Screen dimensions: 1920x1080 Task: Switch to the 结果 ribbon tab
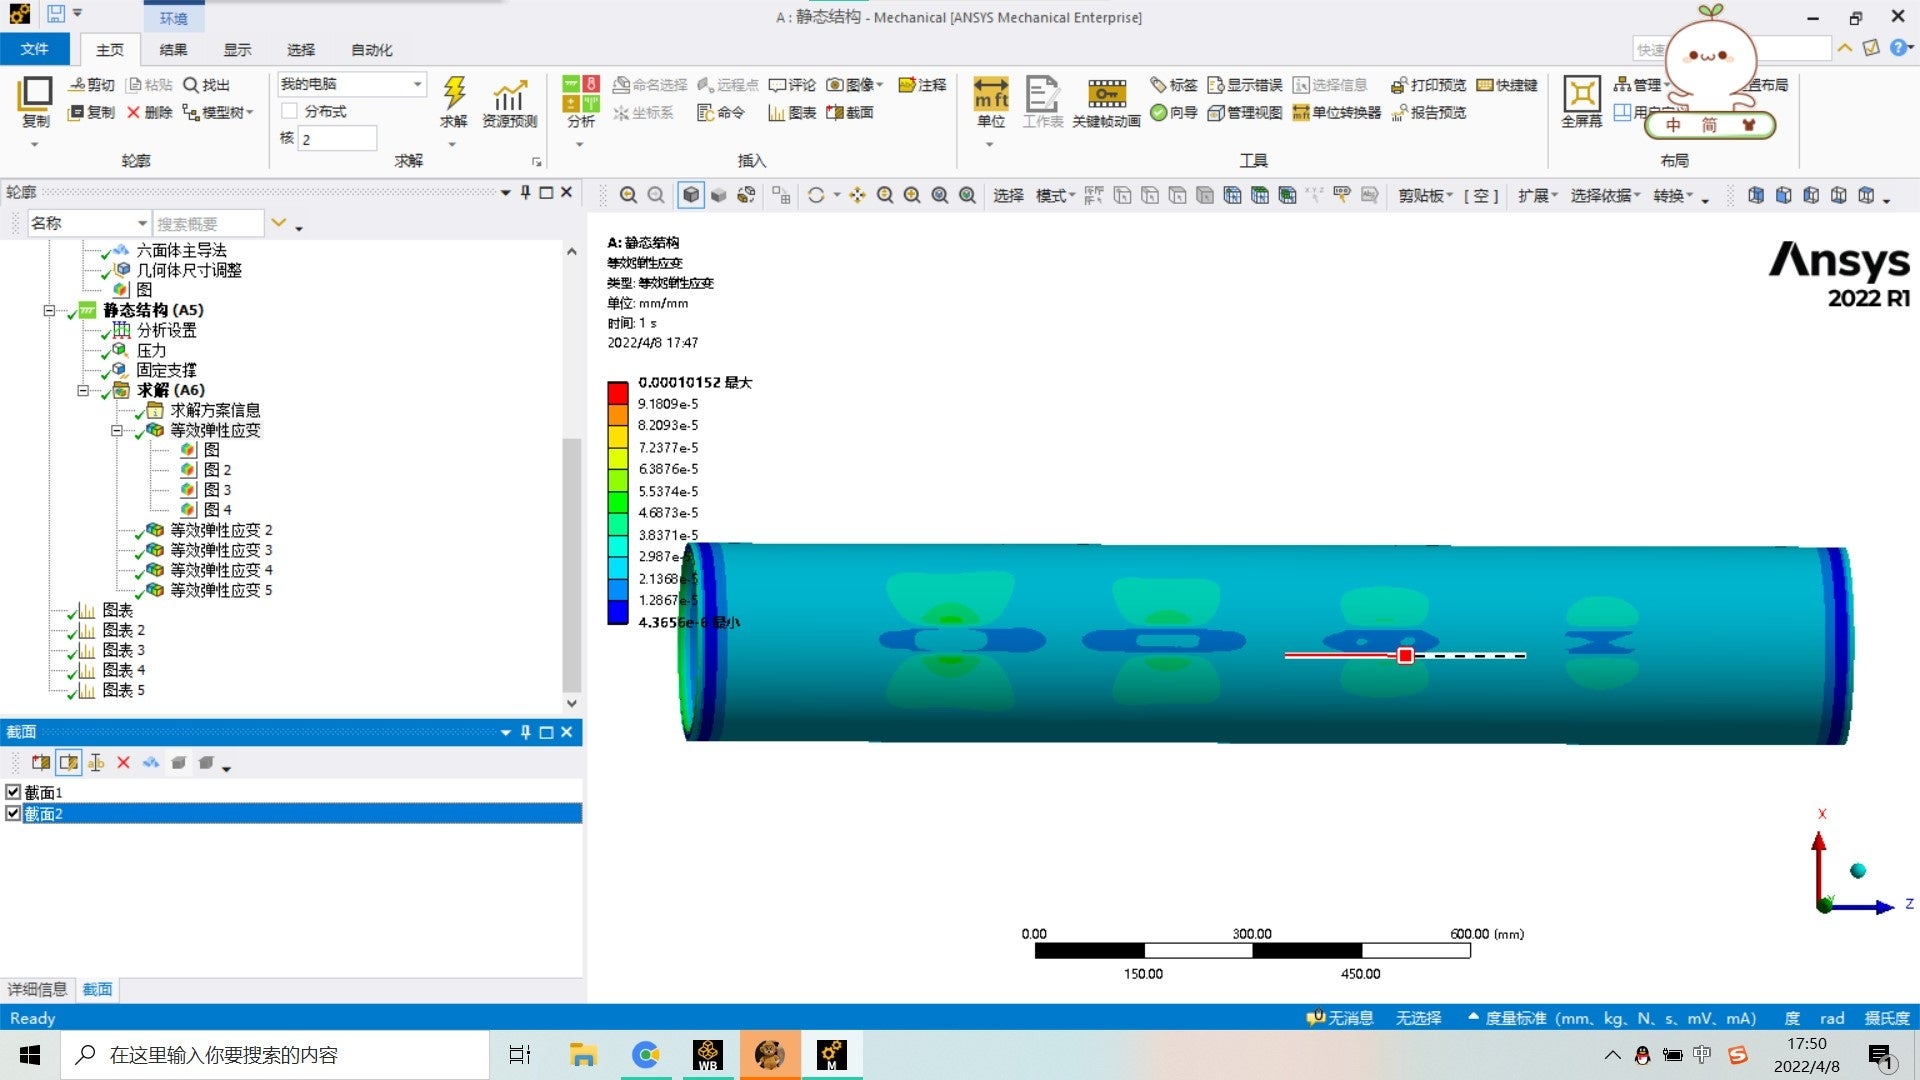point(173,50)
